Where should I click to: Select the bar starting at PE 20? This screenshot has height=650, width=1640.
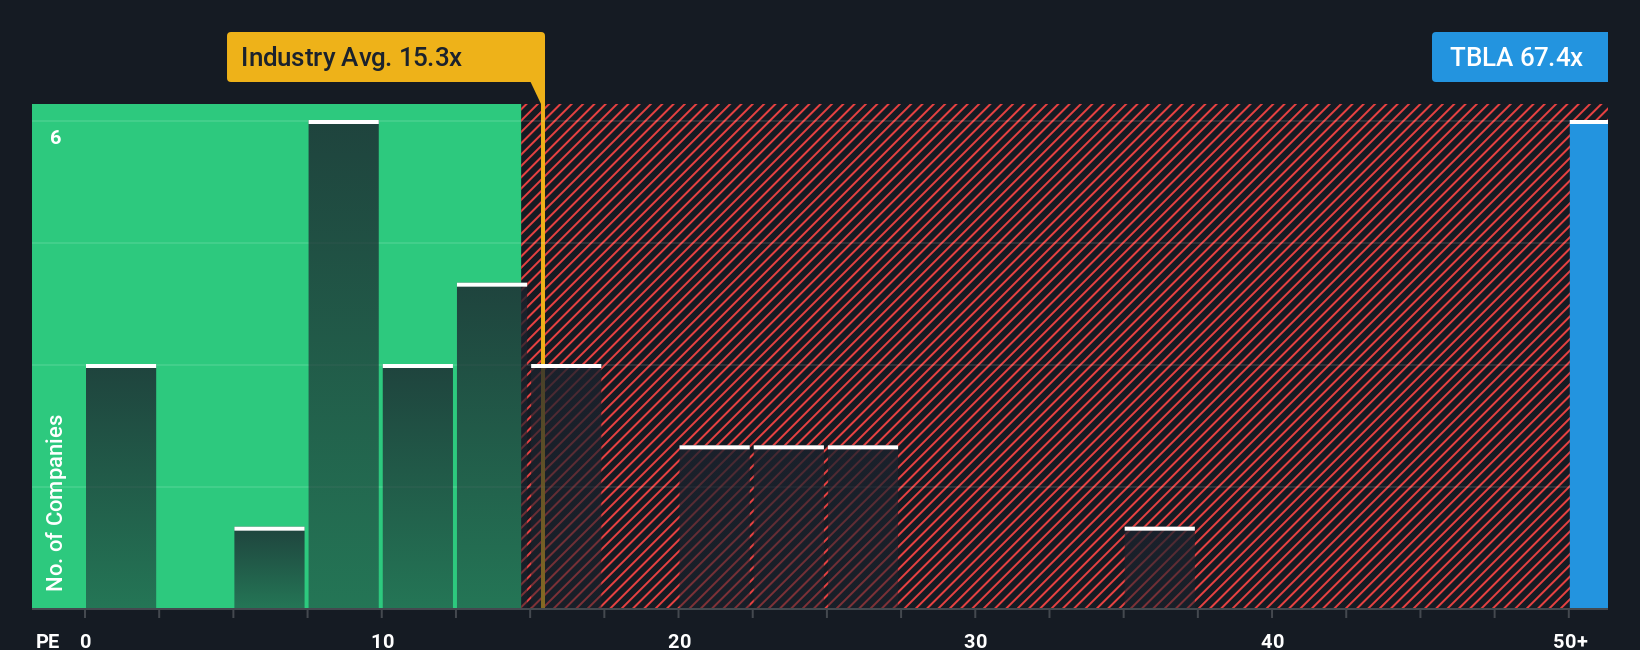tap(714, 528)
